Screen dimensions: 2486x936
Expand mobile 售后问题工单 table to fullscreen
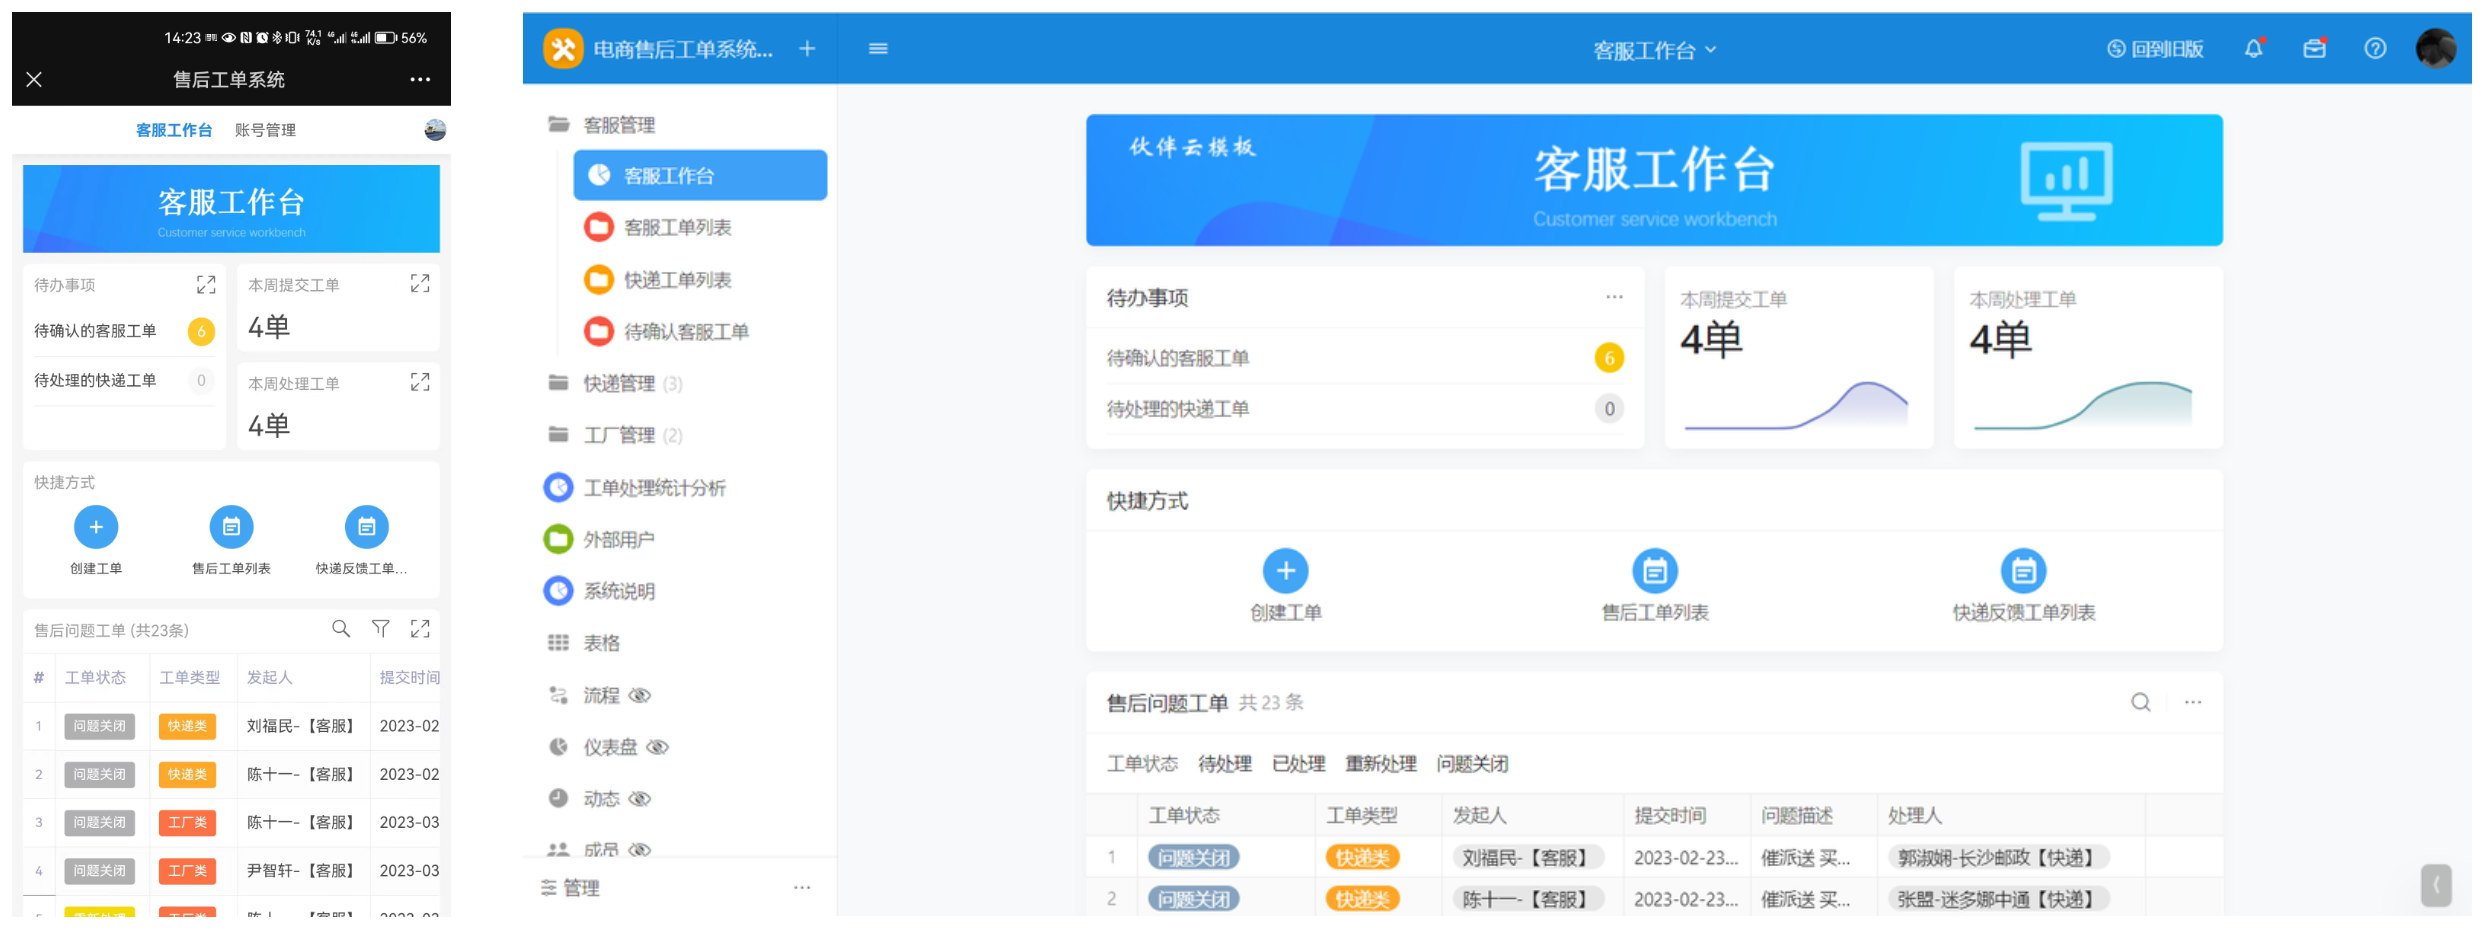(x=420, y=629)
